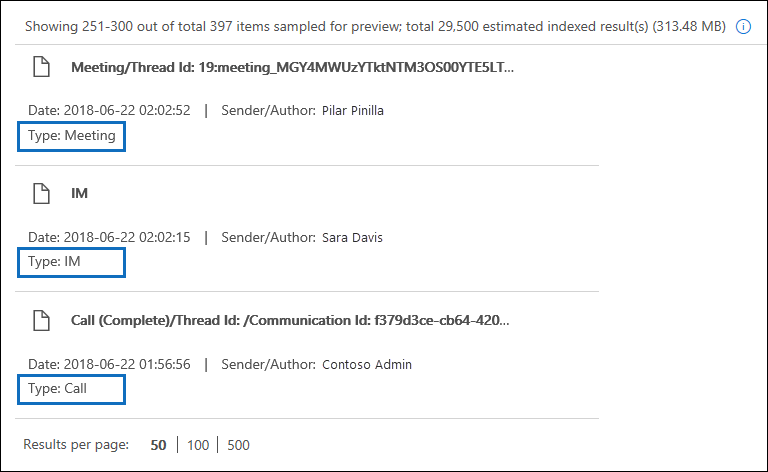Click the info icon beside results summary

743,27
